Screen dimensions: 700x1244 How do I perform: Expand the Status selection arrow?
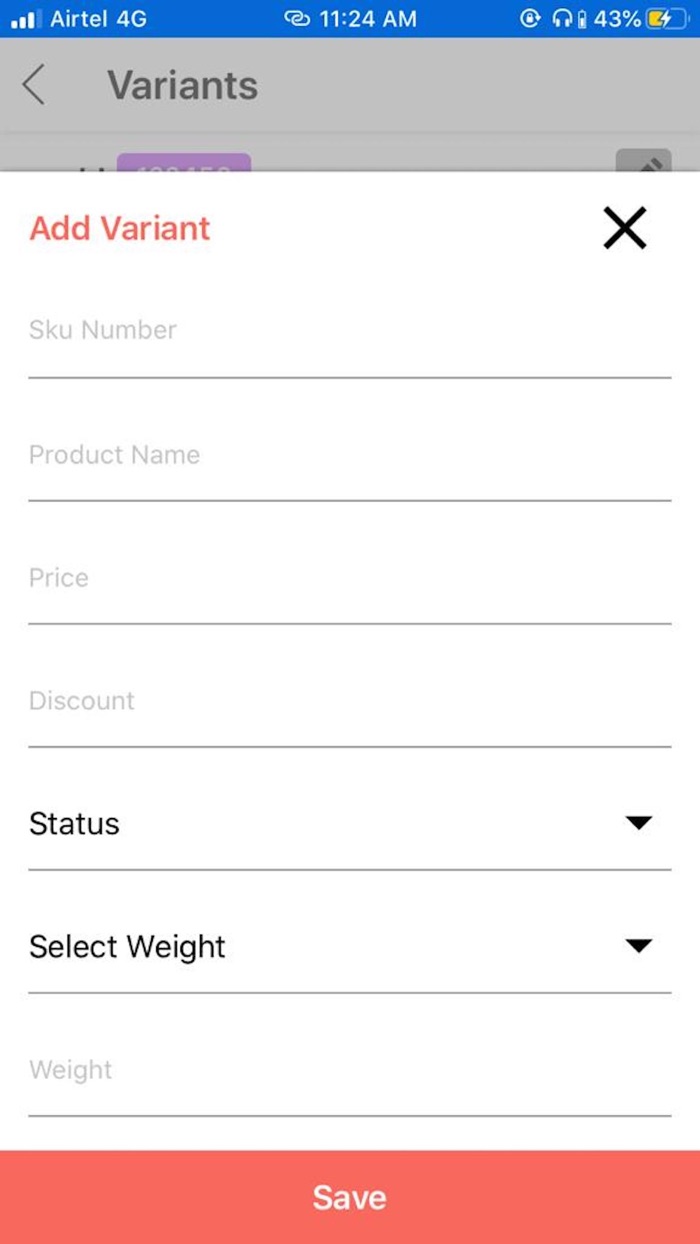click(x=638, y=823)
